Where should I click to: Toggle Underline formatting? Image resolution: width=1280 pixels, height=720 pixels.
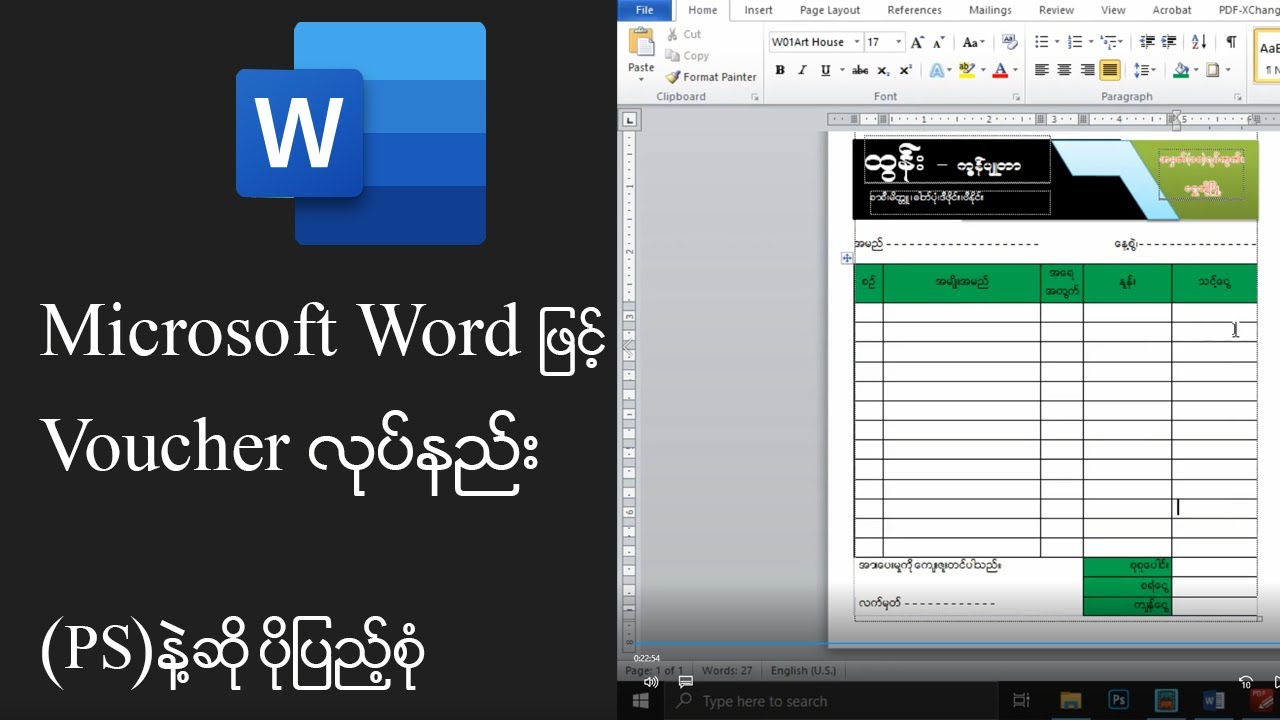(x=825, y=70)
